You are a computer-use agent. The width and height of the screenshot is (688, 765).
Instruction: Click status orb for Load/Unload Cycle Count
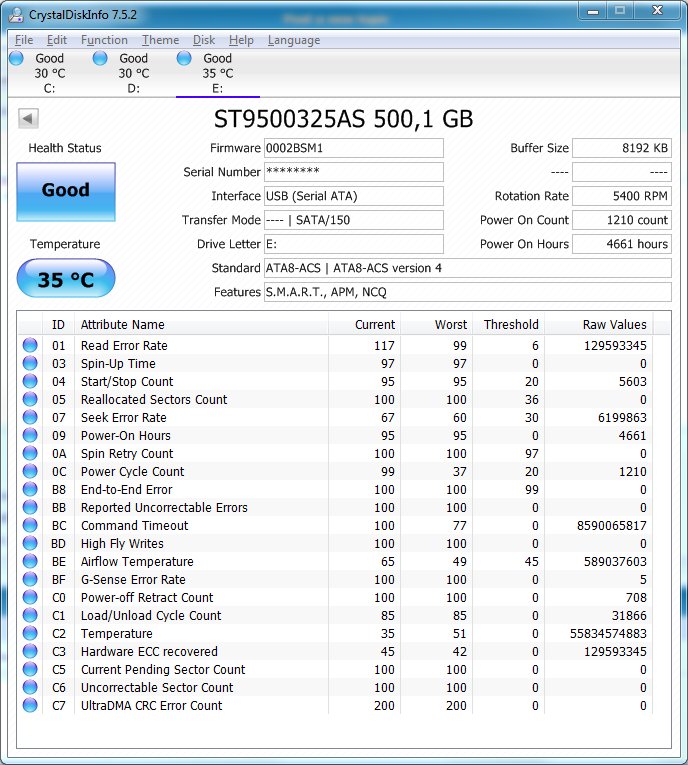[30, 615]
